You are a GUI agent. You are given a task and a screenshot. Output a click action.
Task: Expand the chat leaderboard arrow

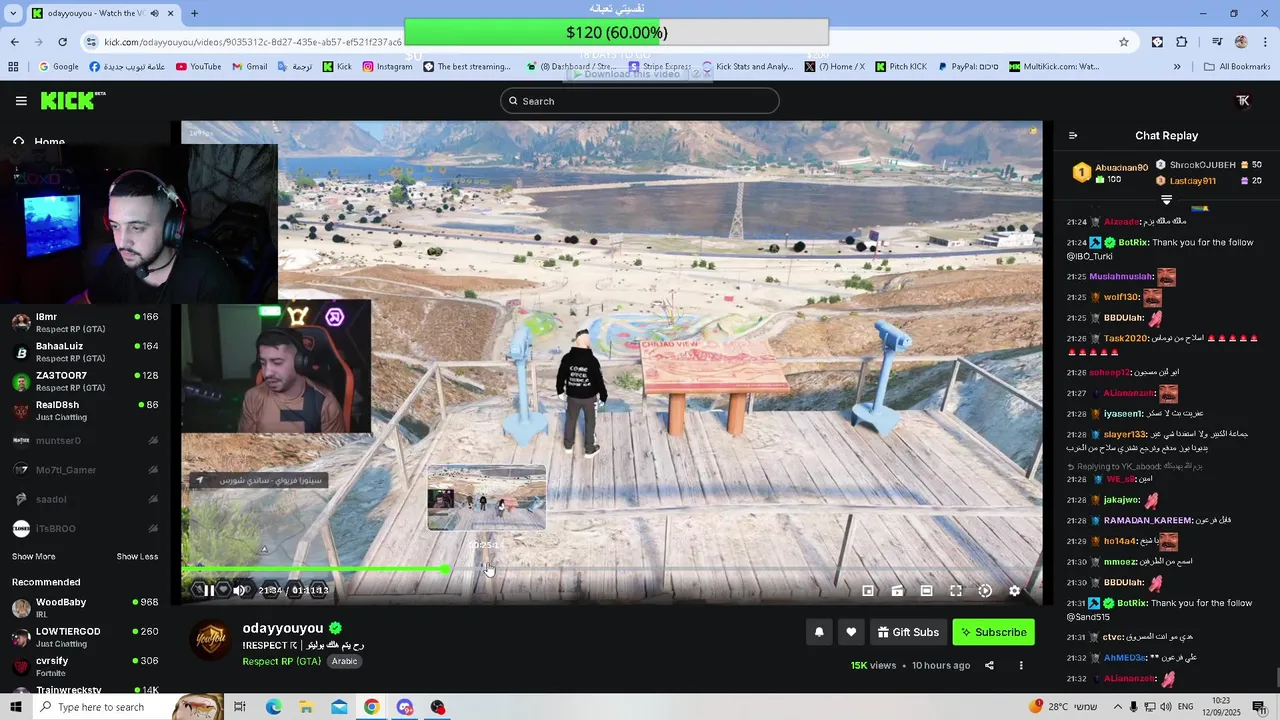[x=1166, y=200]
